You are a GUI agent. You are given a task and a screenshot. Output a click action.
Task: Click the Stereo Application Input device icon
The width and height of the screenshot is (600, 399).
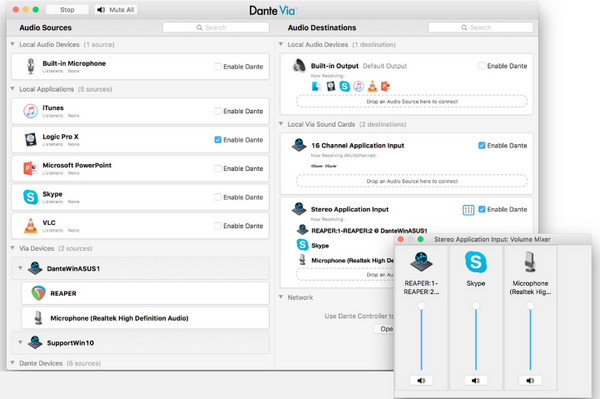point(299,209)
